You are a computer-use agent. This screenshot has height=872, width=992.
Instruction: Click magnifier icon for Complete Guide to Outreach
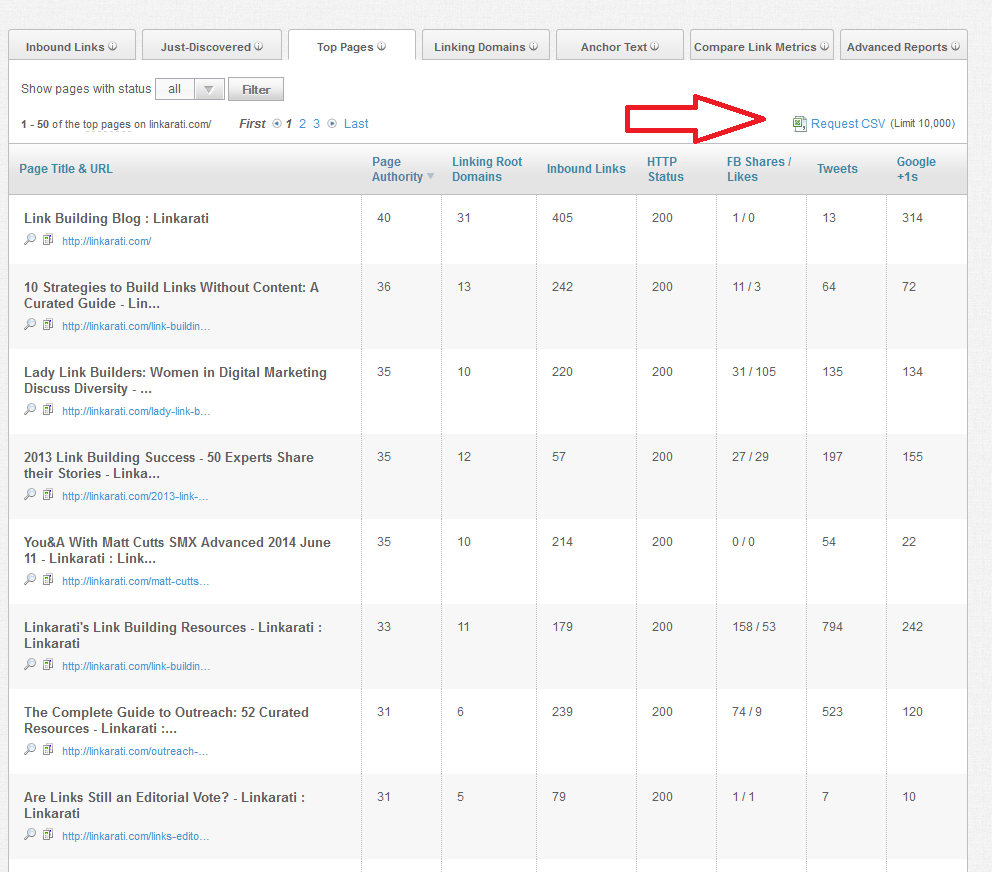click(x=30, y=749)
